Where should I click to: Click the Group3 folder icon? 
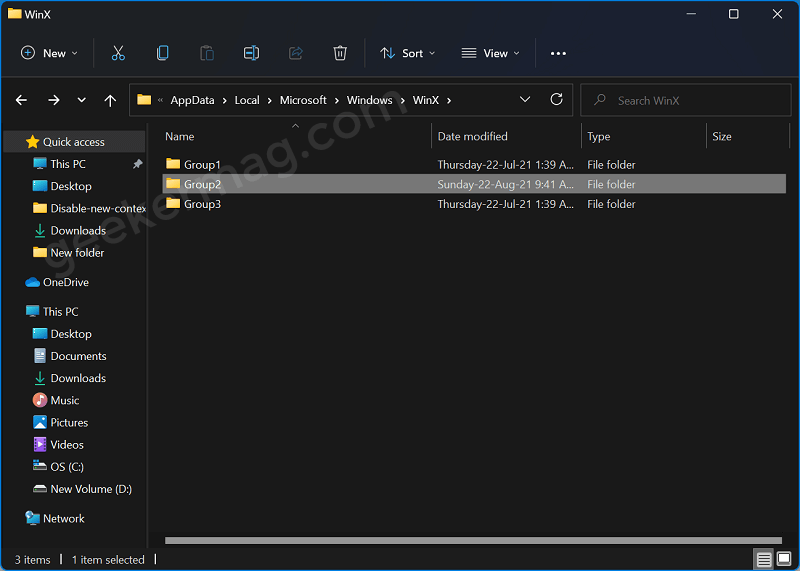tap(173, 204)
